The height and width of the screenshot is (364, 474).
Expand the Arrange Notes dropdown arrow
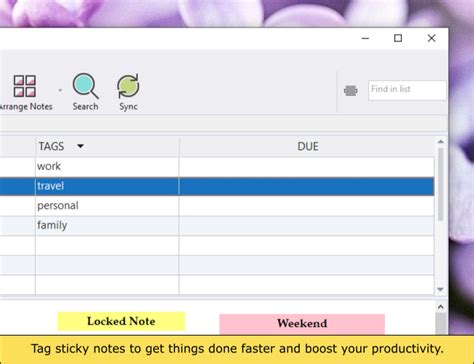pos(60,90)
